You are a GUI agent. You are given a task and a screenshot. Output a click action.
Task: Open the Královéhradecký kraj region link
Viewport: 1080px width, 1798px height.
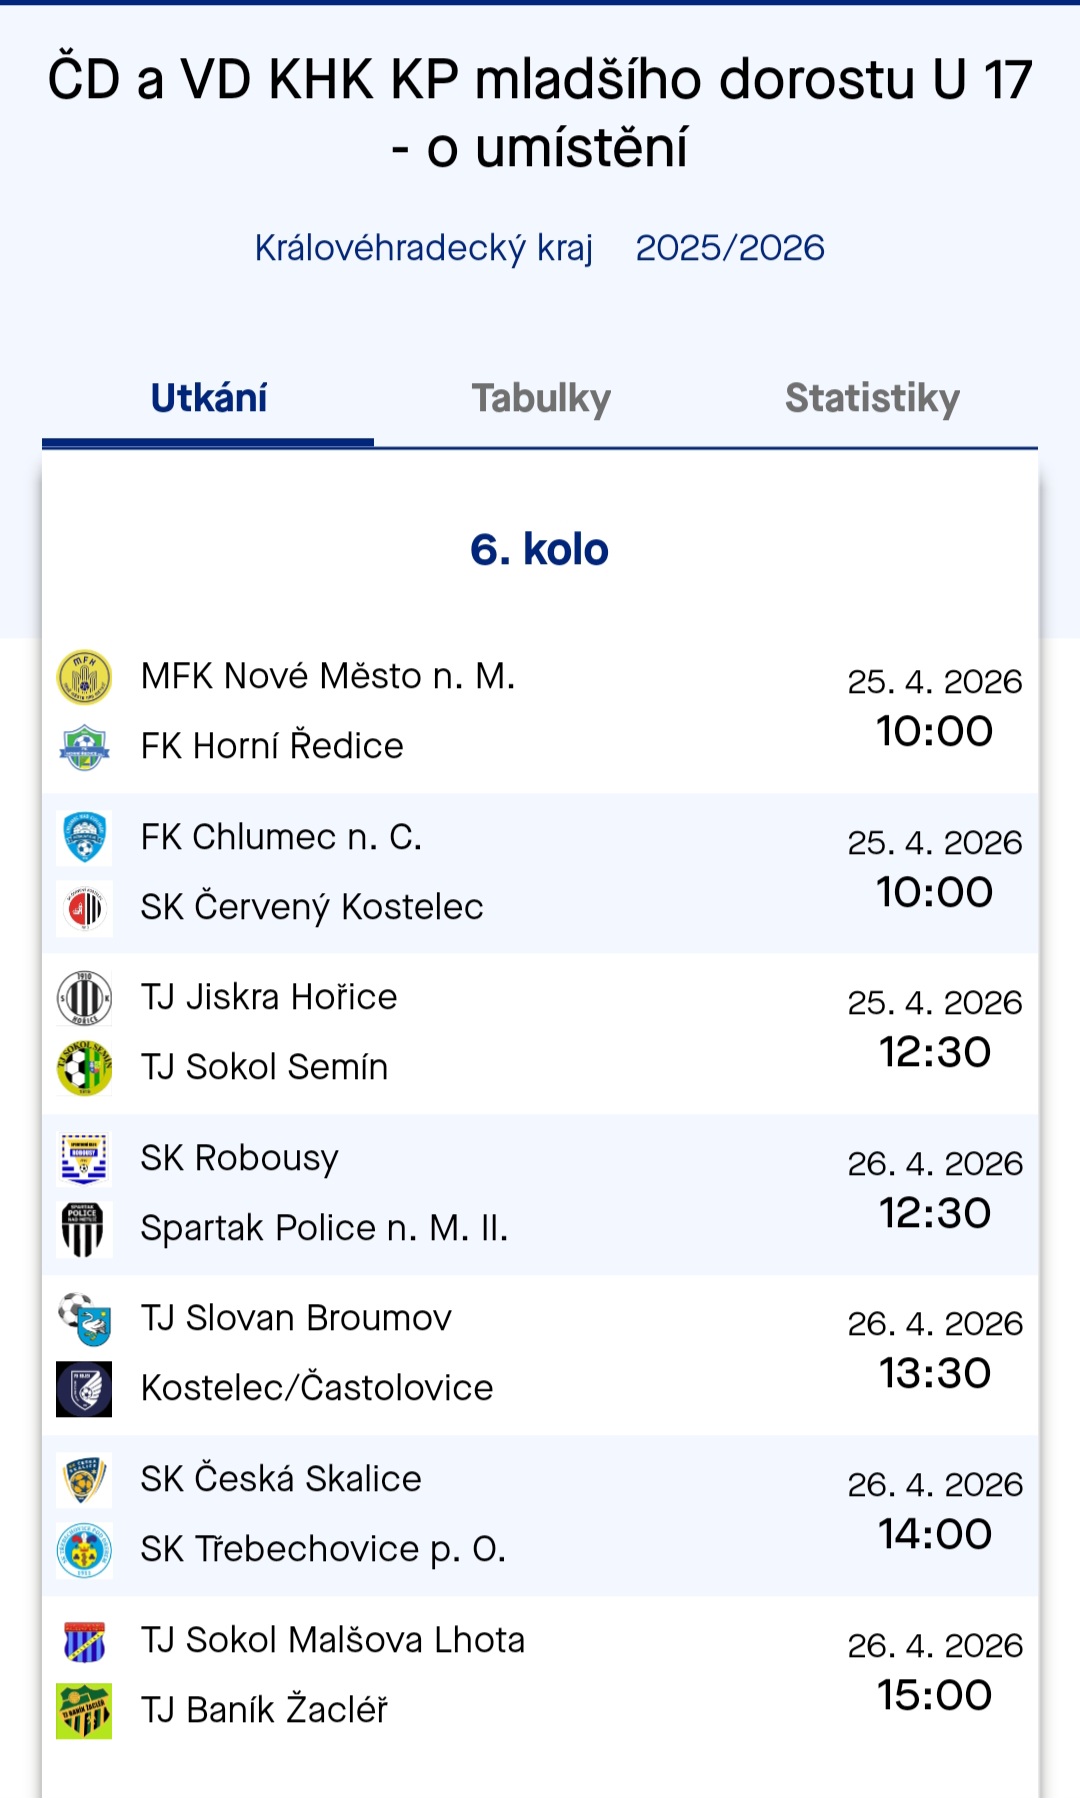coord(424,248)
